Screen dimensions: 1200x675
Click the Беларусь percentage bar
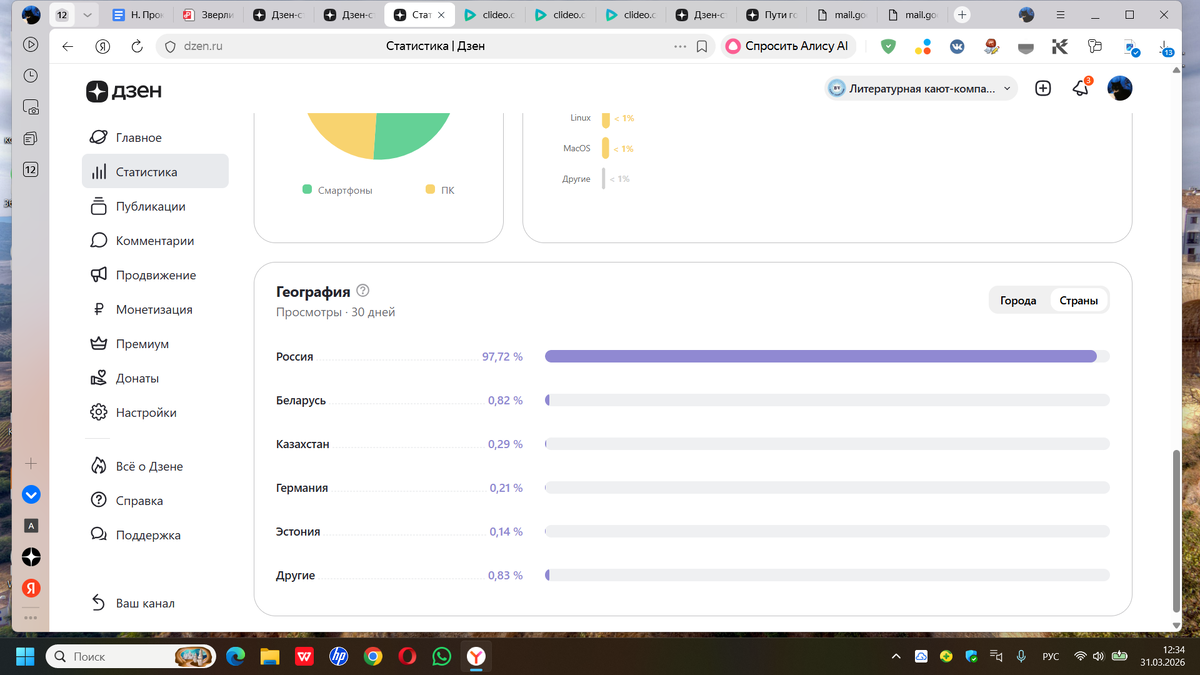pyautogui.click(x=827, y=400)
